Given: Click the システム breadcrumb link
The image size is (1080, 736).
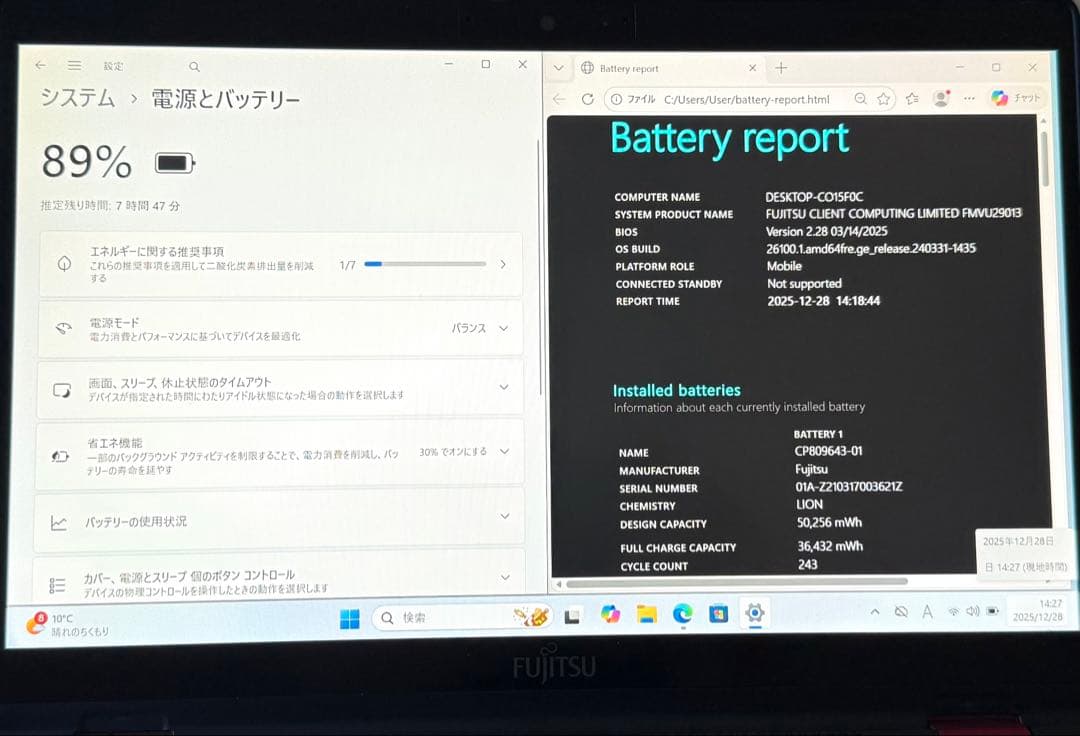Looking at the screenshot, I should (x=78, y=99).
